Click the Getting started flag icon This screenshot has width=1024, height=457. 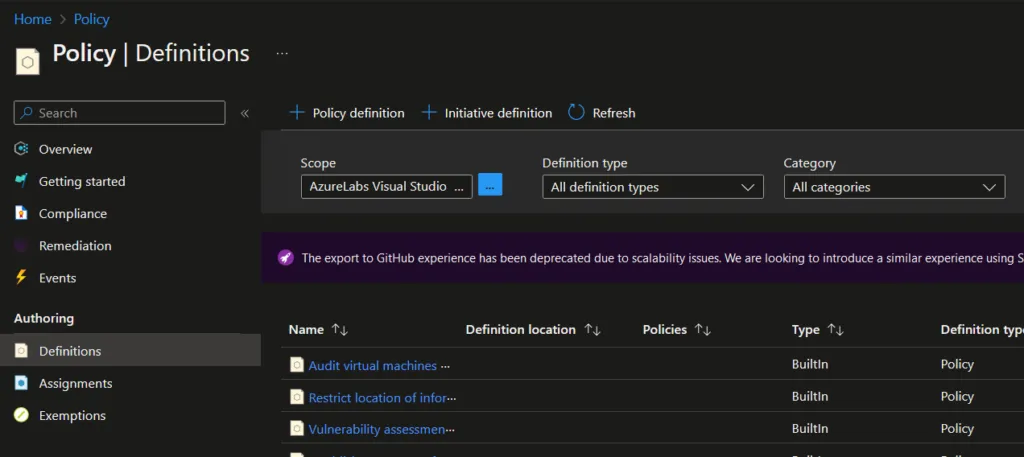coord(22,181)
